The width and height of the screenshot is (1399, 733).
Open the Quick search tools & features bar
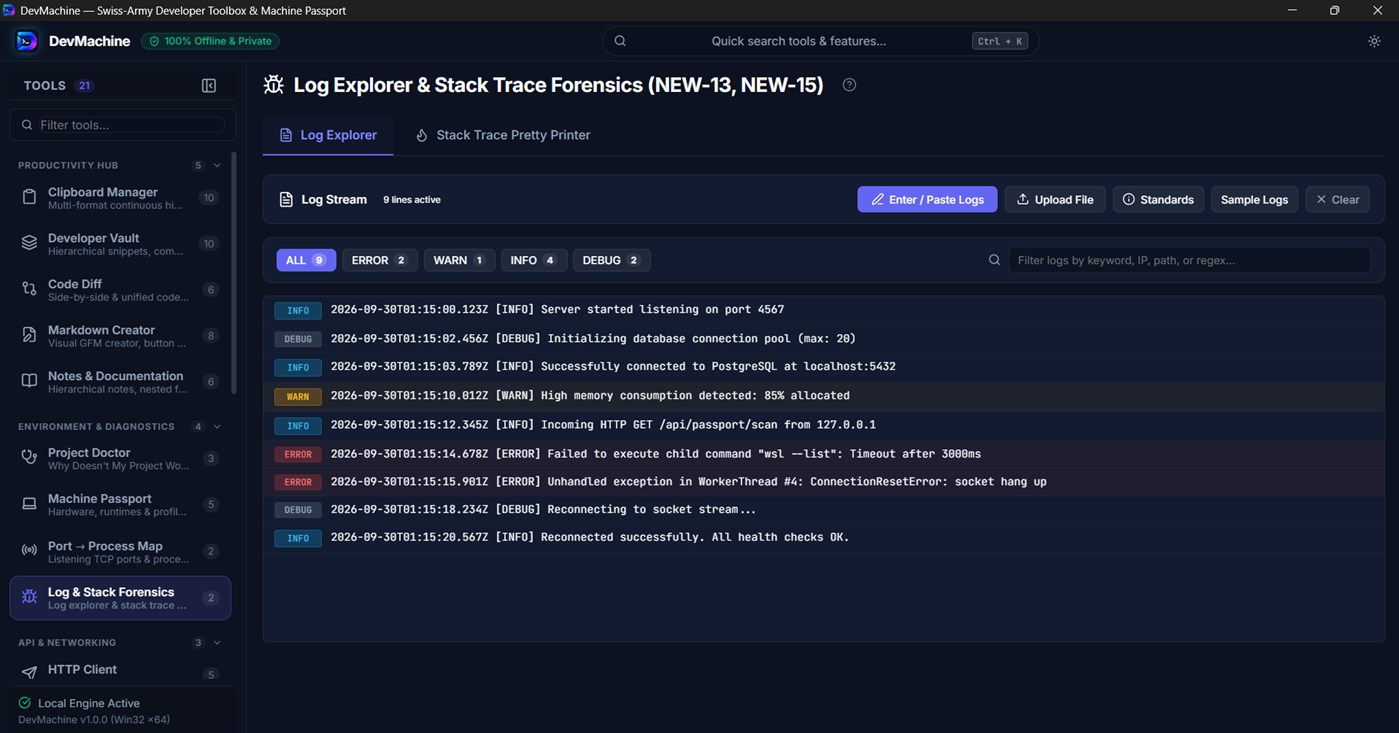820,41
